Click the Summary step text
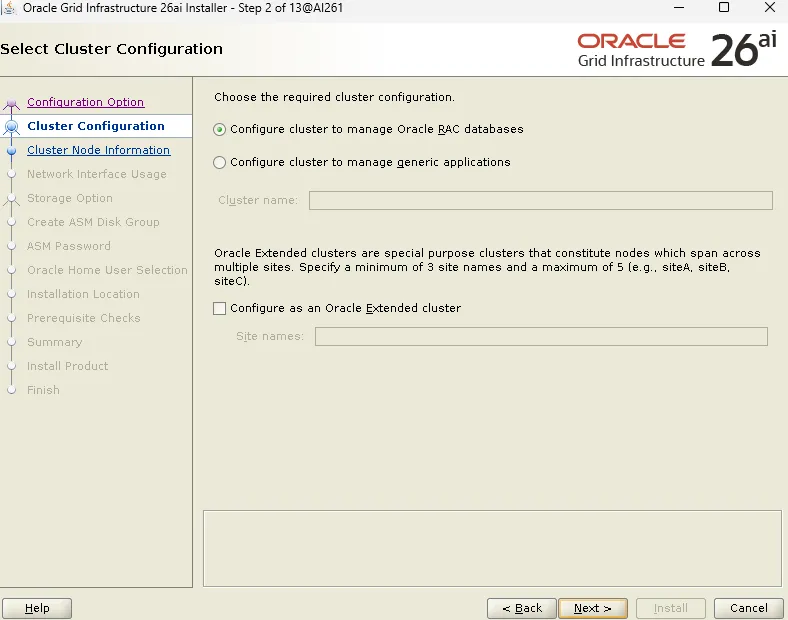Image resolution: width=788 pixels, height=620 pixels. point(55,343)
